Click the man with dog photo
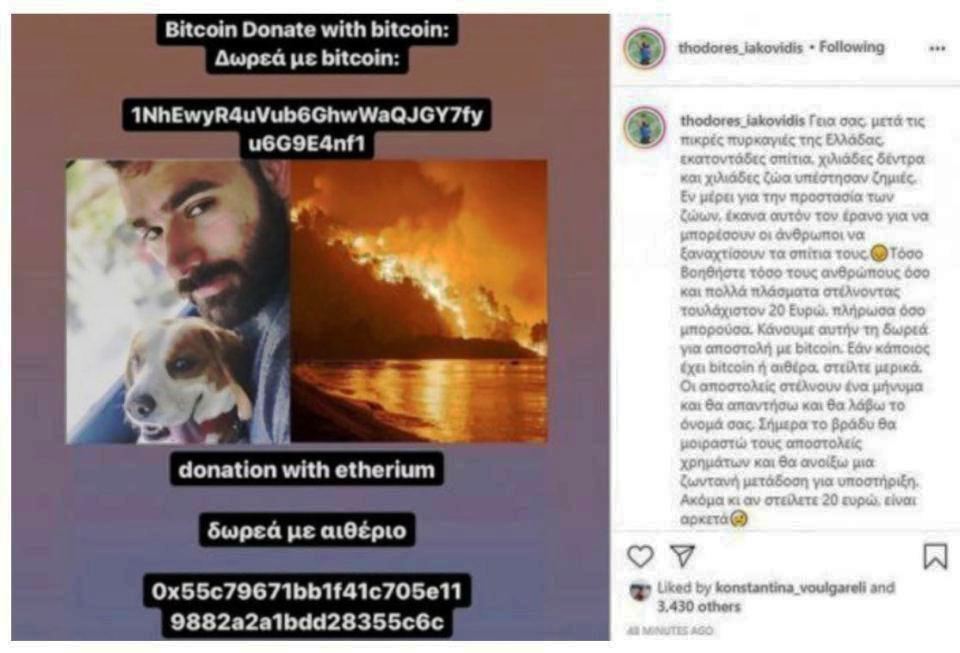 pyautogui.click(x=178, y=301)
